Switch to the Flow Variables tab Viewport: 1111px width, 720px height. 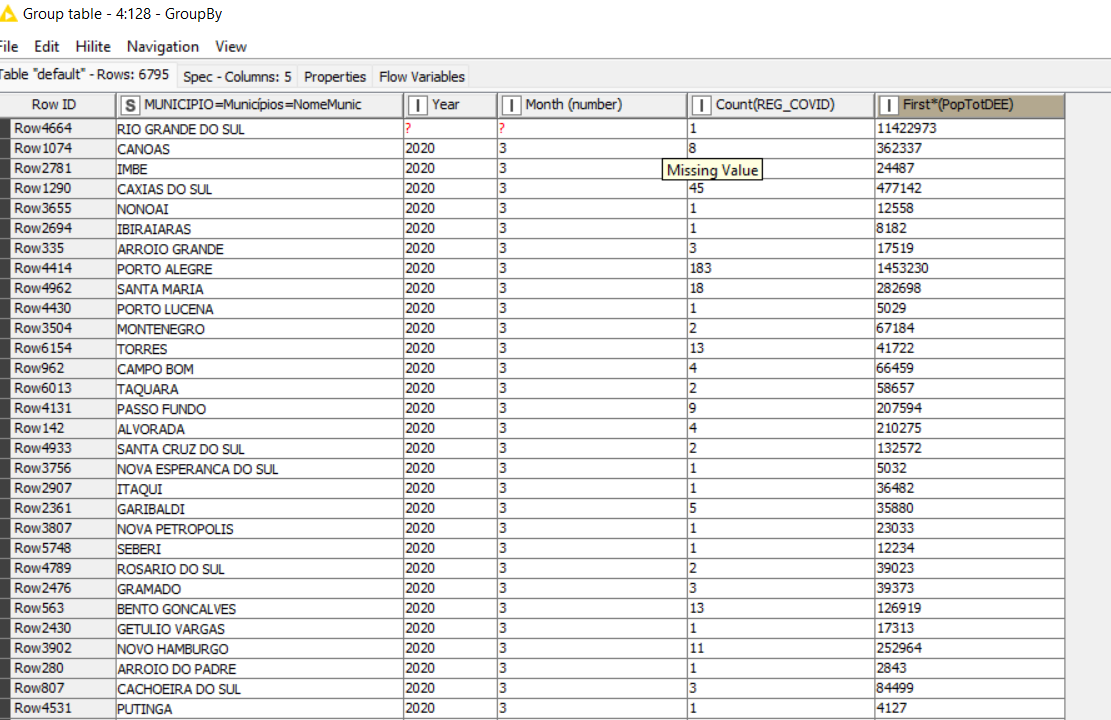422,77
